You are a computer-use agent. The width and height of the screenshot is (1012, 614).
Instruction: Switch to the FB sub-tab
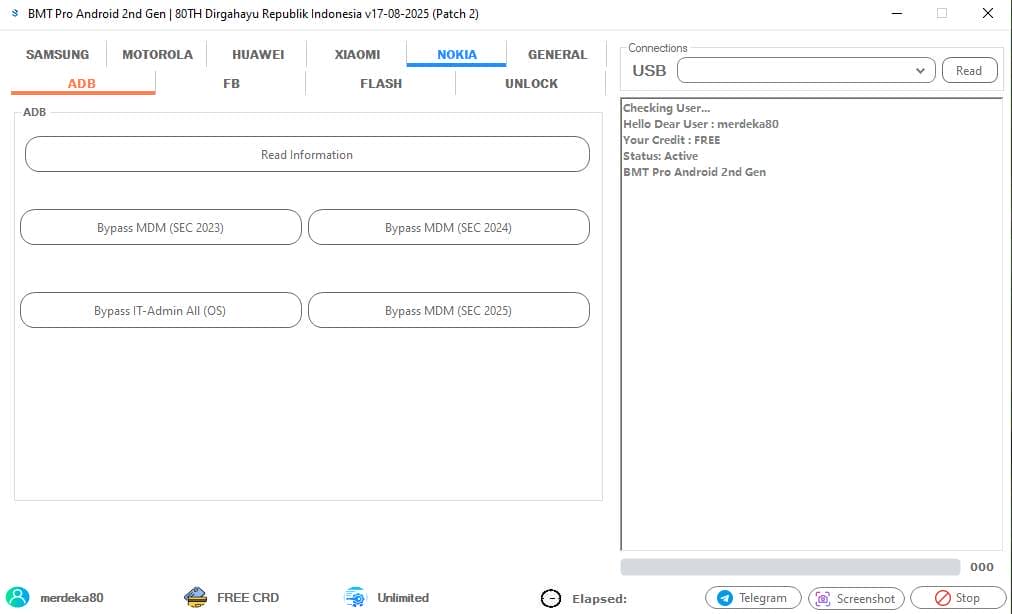[x=231, y=84]
